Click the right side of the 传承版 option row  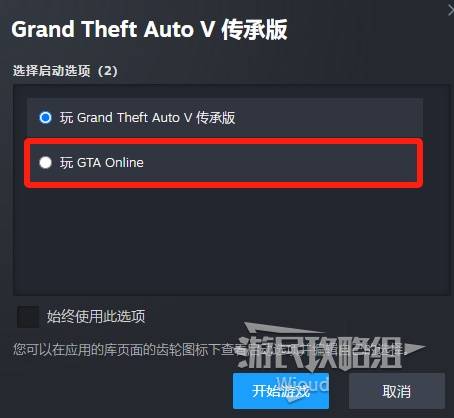tap(333, 117)
